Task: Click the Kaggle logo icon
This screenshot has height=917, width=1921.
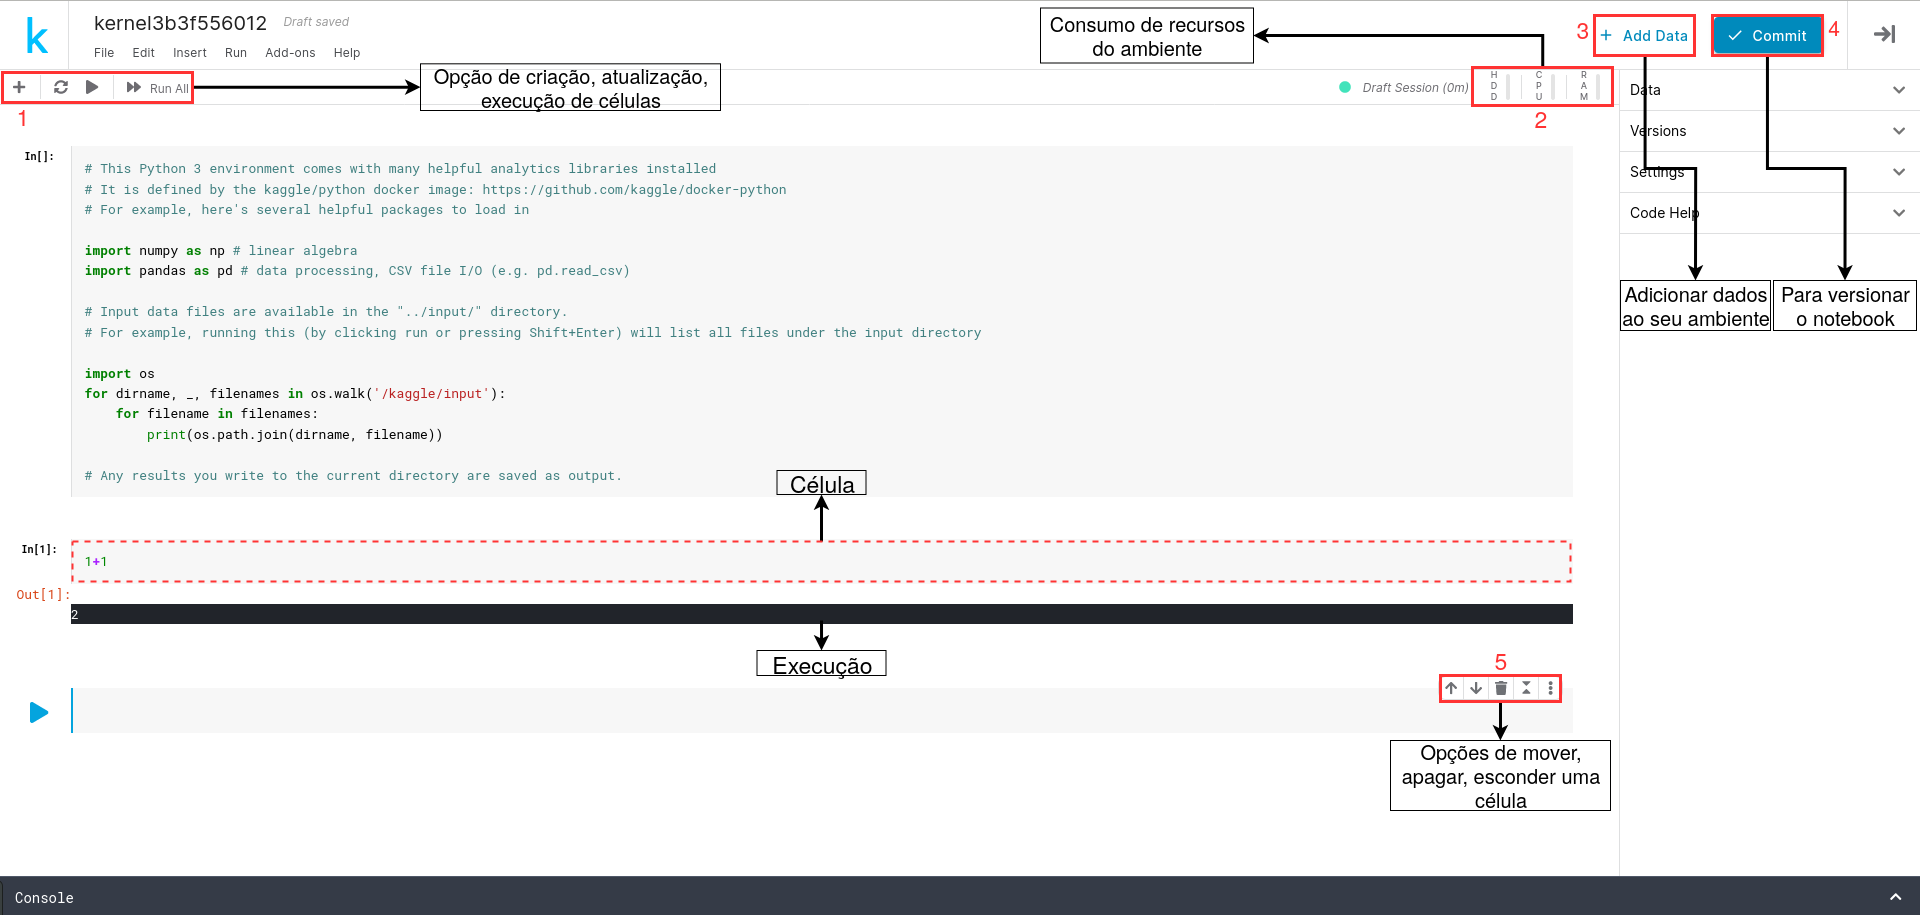Action: (37, 37)
